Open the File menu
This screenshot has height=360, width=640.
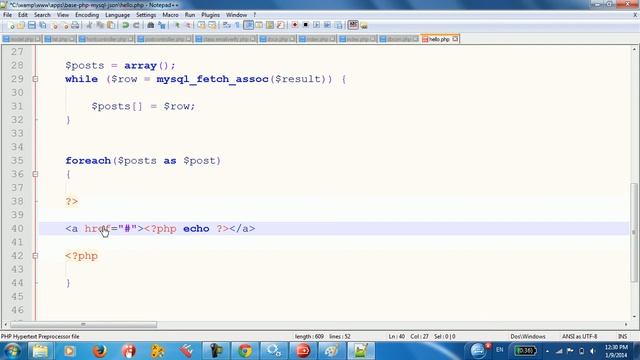pos(7,15)
